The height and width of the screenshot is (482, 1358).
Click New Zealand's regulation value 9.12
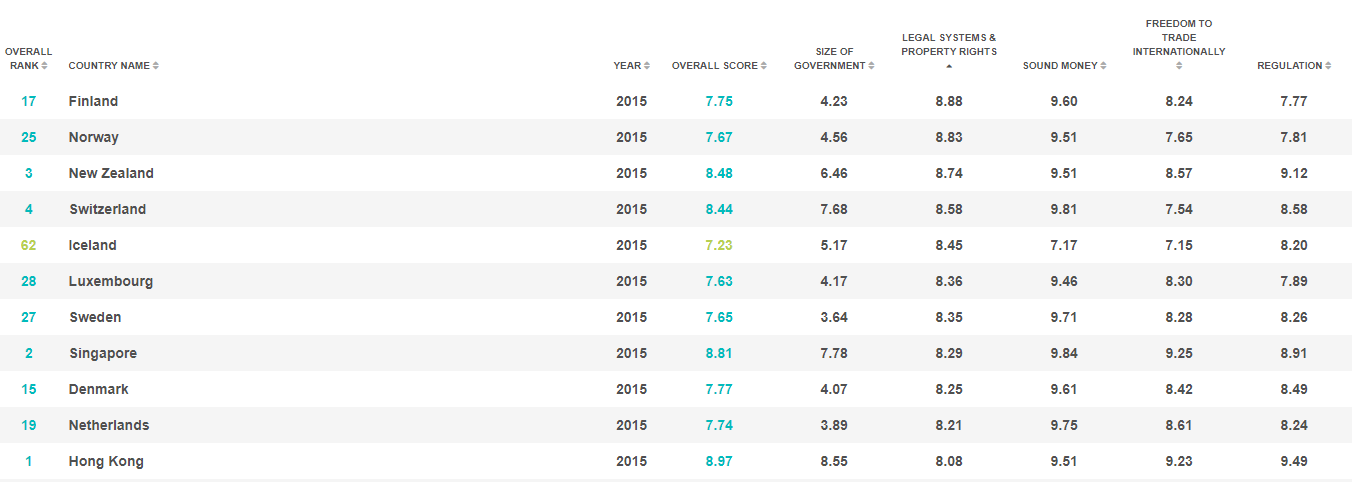tap(1294, 173)
